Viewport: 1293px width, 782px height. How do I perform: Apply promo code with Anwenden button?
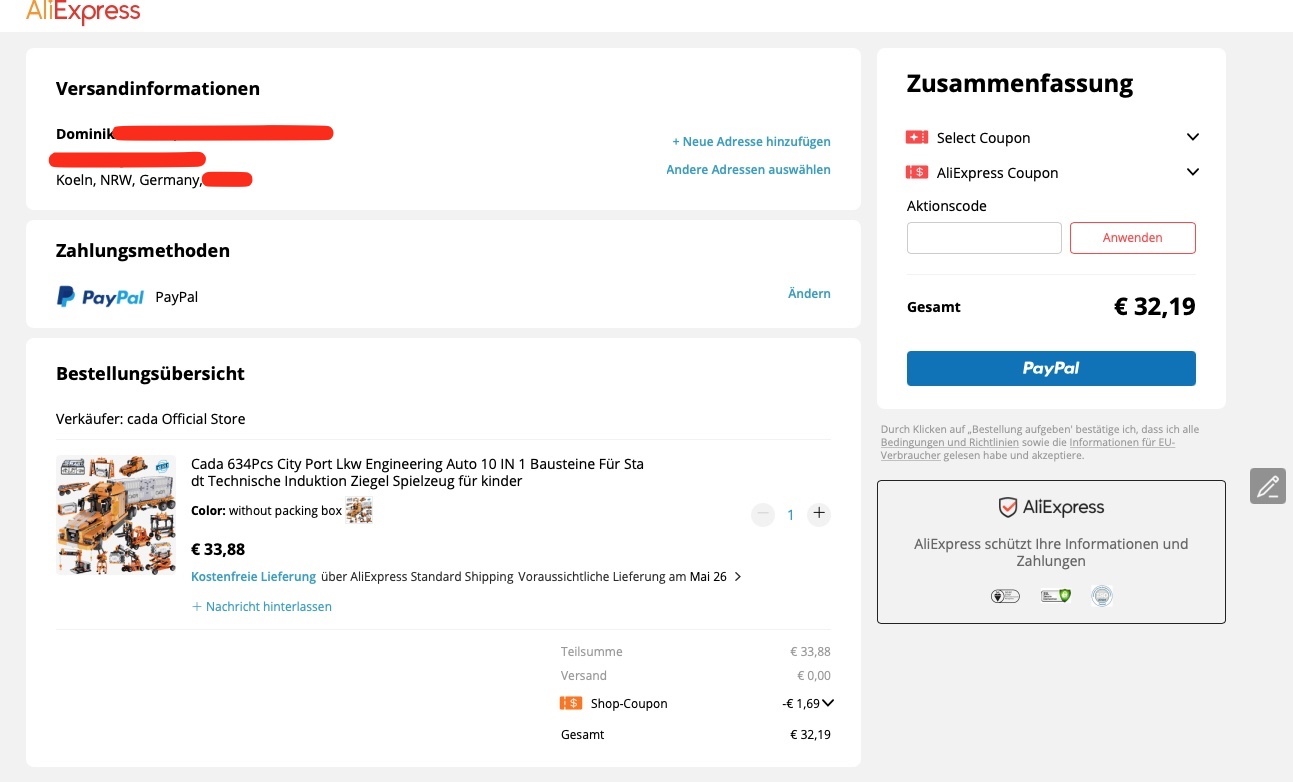(1132, 238)
